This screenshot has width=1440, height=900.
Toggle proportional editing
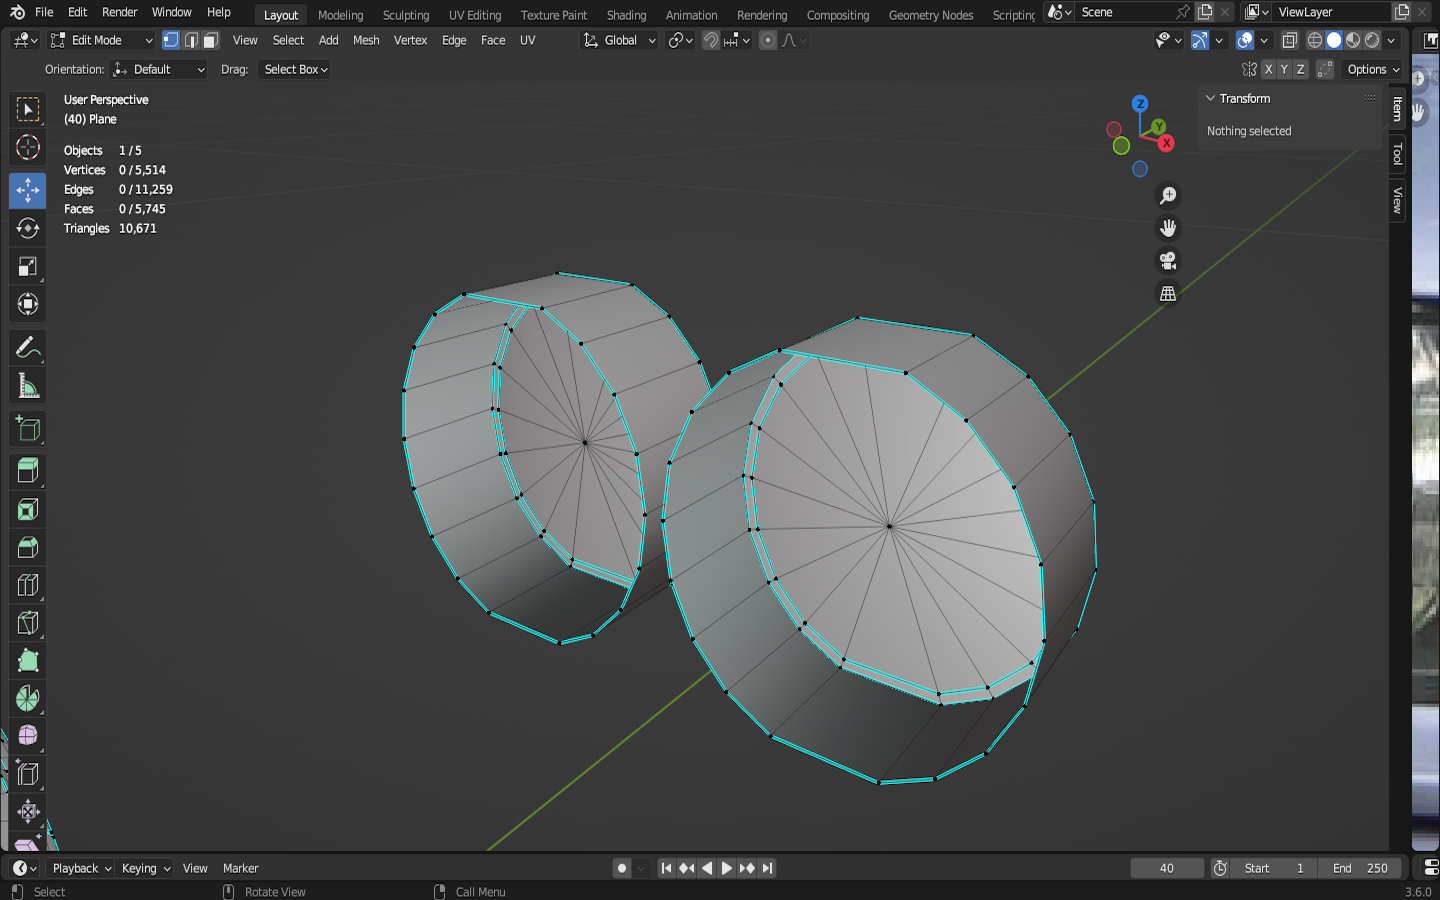tap(767, 40)
